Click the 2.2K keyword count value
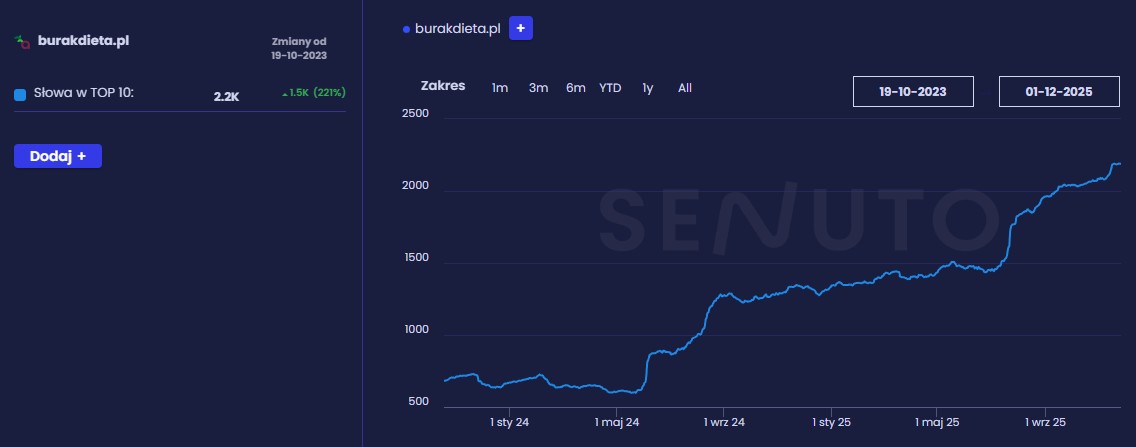The width and height of the screenshot is (1136, 447). pos(226,97)
